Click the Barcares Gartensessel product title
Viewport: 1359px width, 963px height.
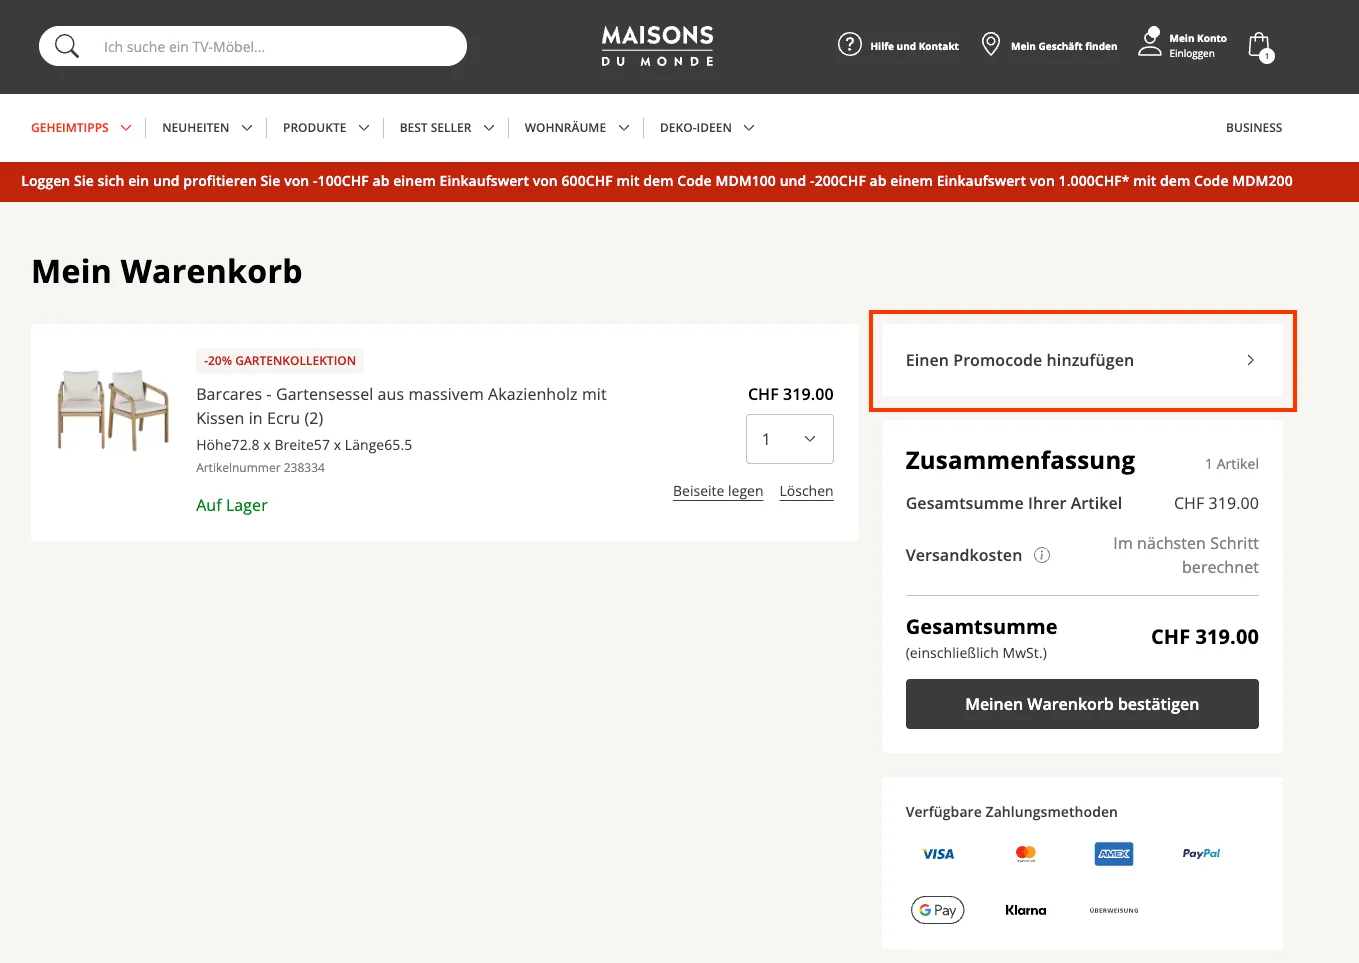click(x=401, y=406)
